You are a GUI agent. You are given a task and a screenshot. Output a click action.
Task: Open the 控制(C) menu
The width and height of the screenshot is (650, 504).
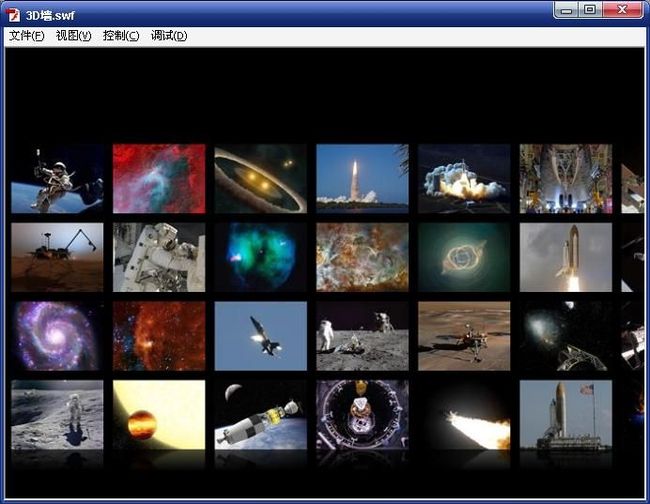pos(121,36)
